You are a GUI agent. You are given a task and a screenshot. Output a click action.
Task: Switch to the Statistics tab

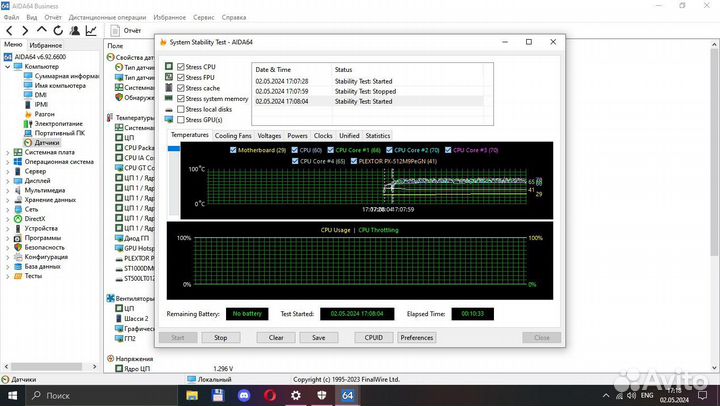tap(377, 135)
